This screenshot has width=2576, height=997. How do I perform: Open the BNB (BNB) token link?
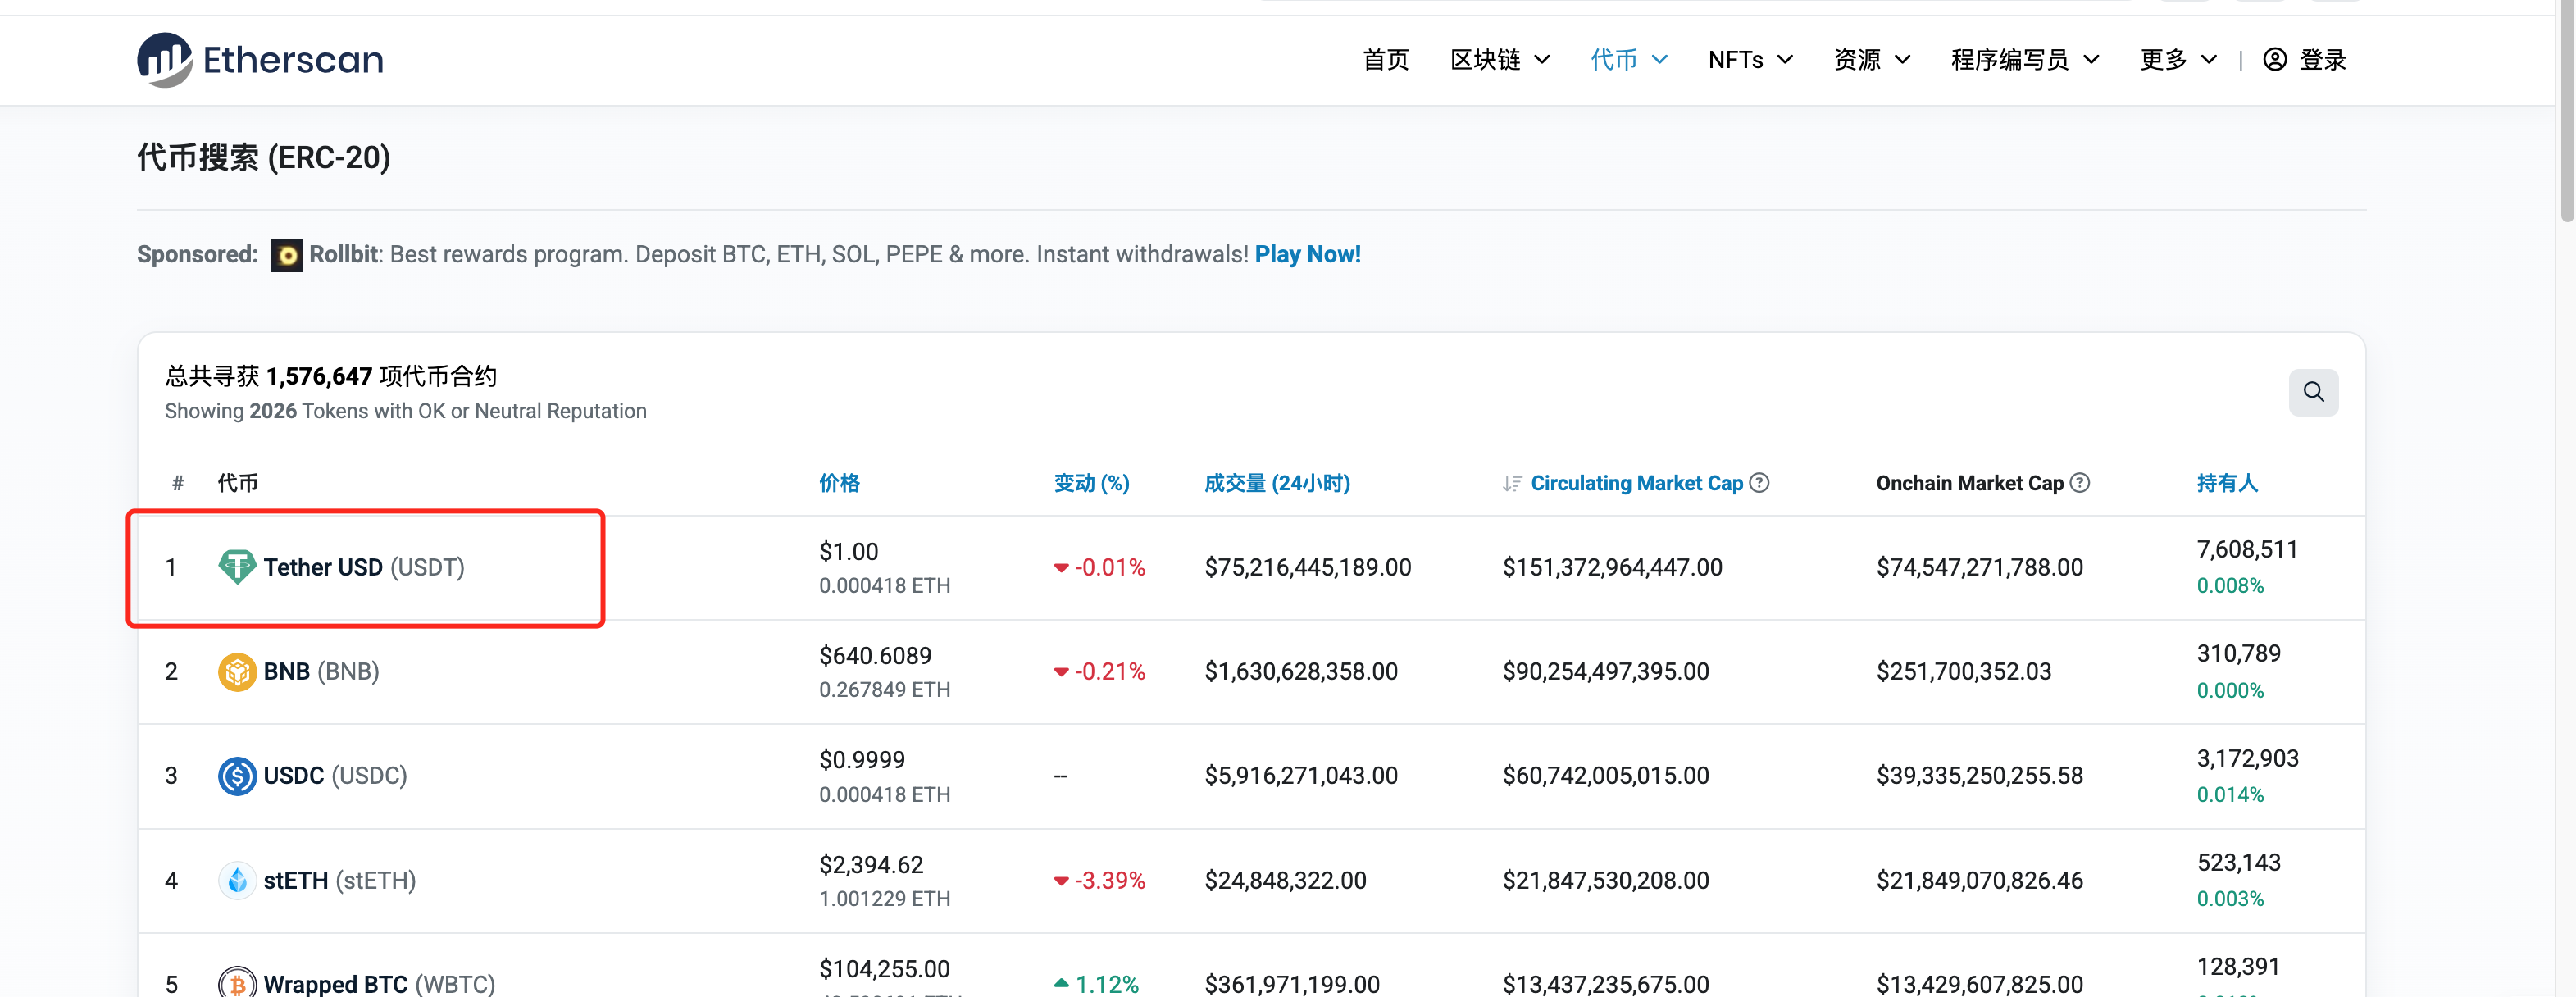321,671
